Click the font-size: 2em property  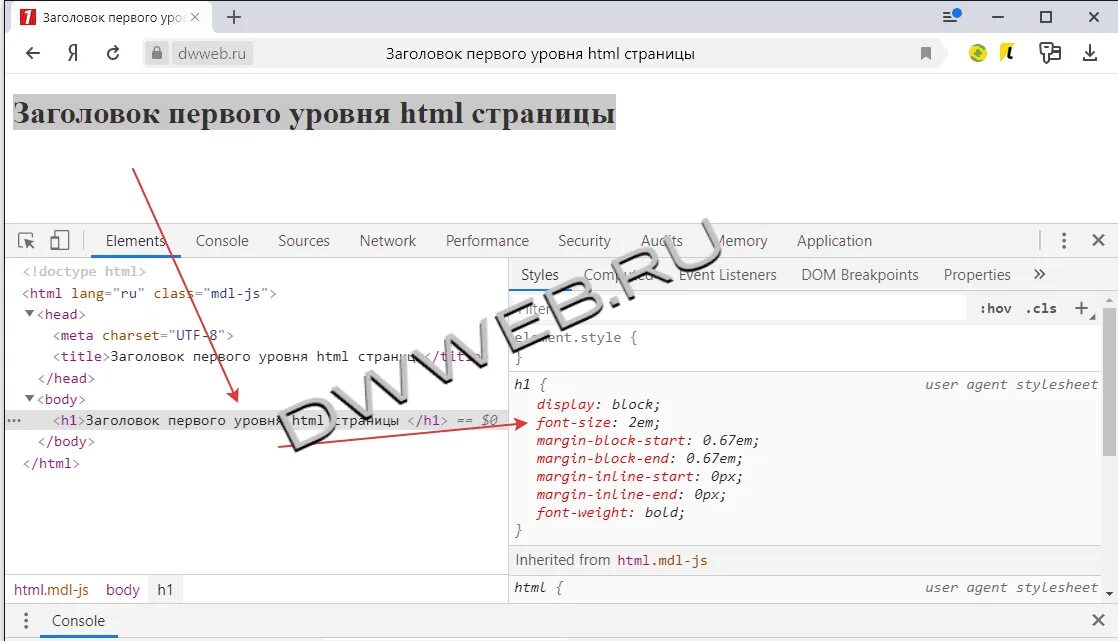pos(598,423)
